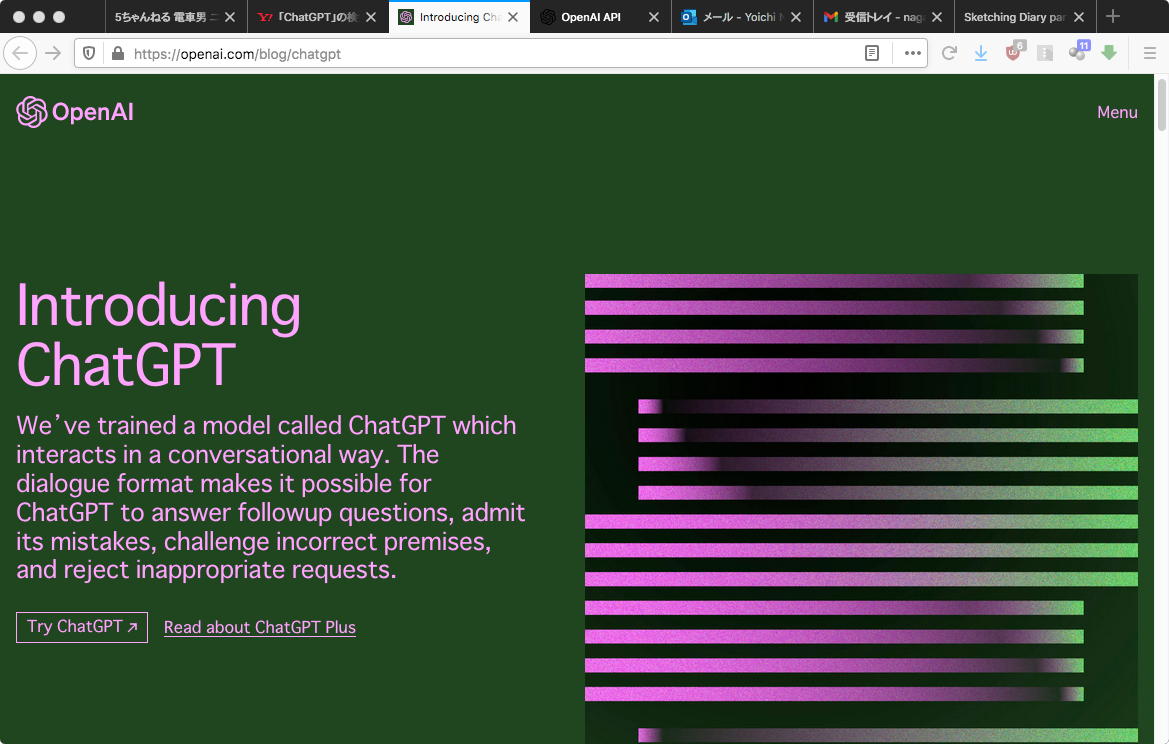Close the Outlook メール tab
The image size is (1169, 744).
click(796, 17)
